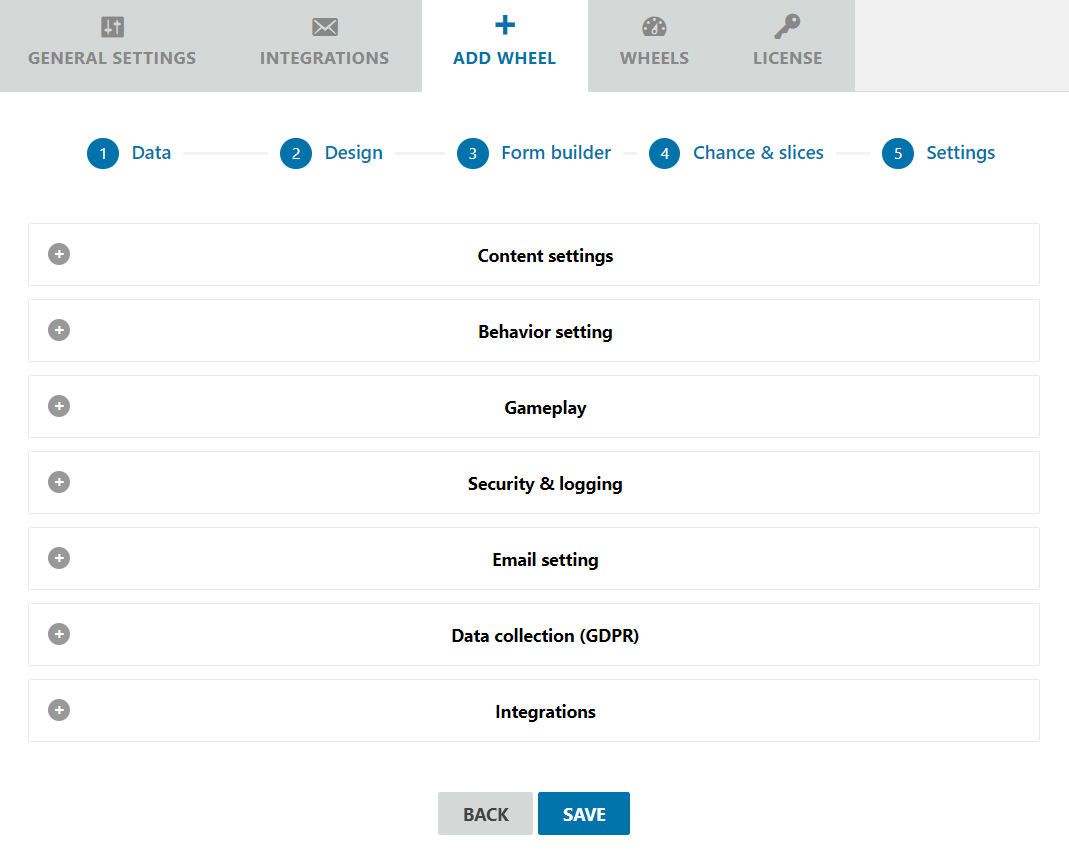Open the Form builder step link

(556, 153)
